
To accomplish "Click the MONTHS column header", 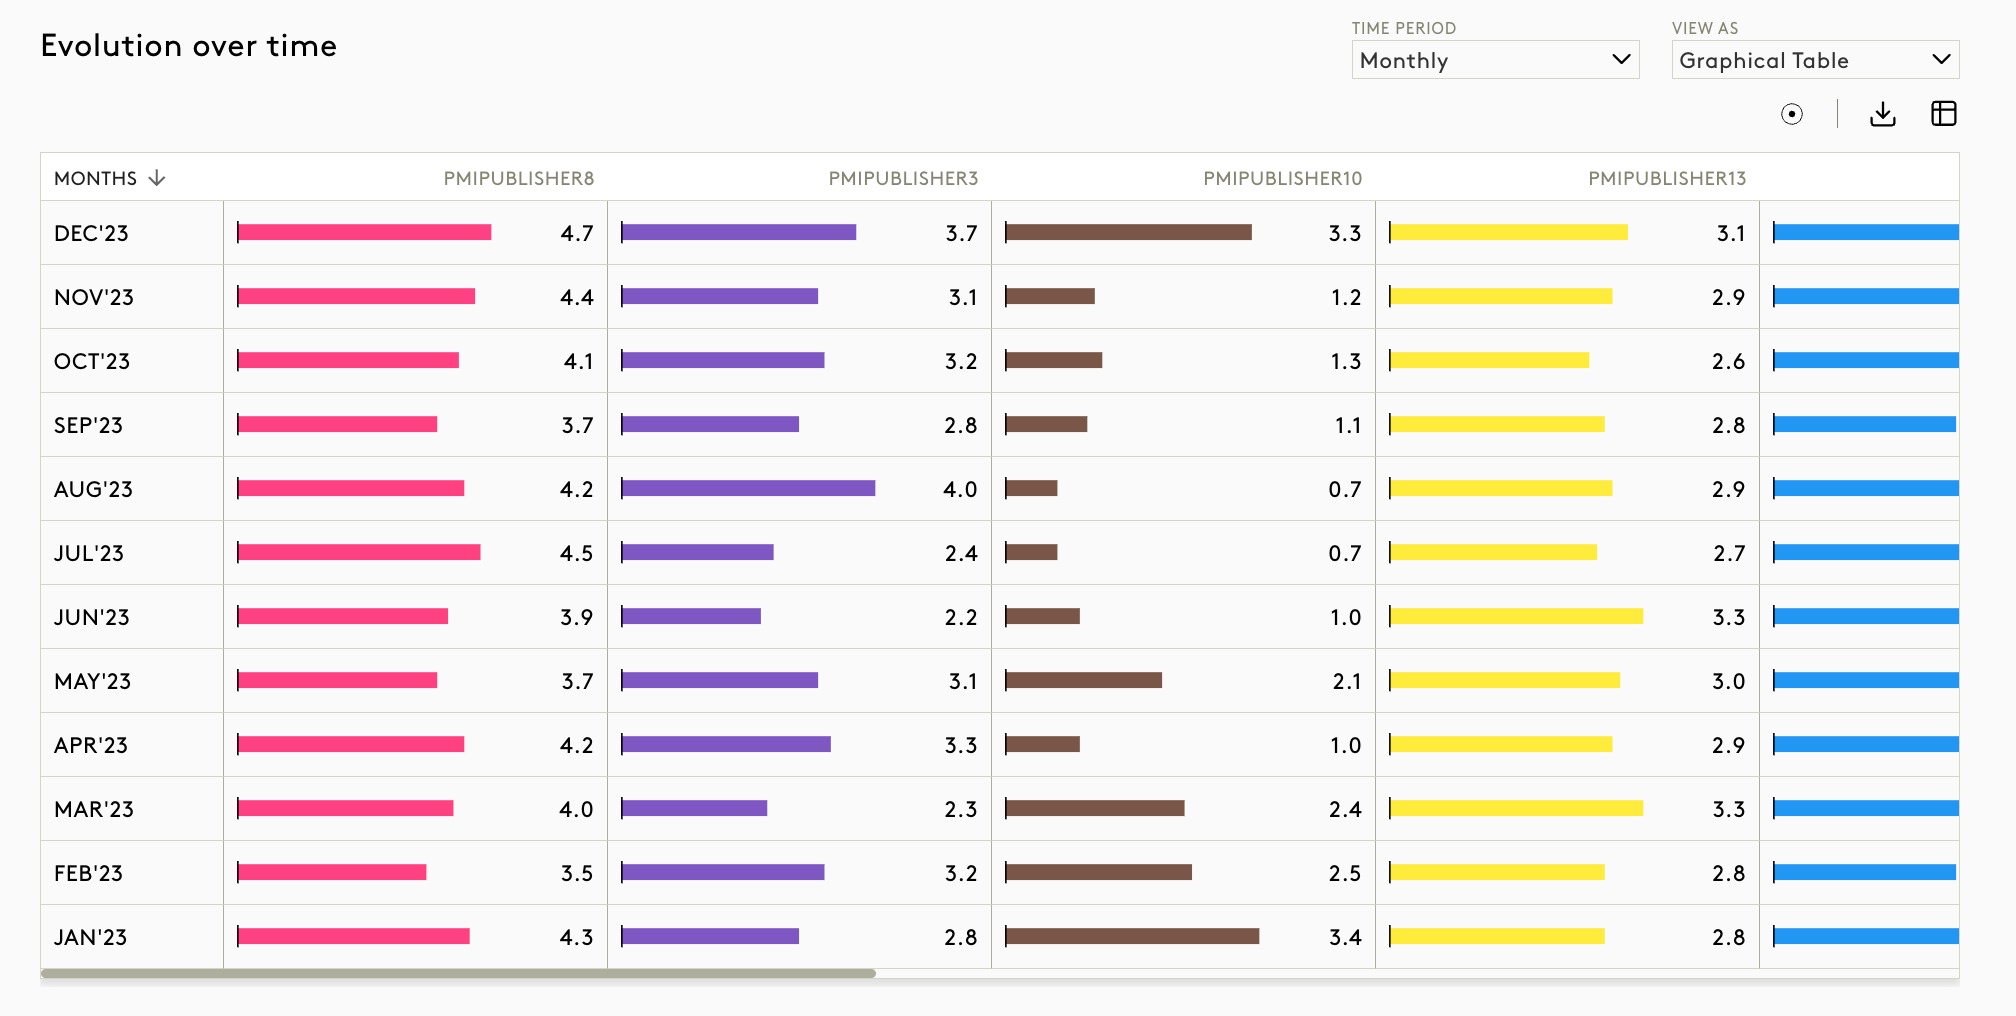I will (x=95, y=178).
